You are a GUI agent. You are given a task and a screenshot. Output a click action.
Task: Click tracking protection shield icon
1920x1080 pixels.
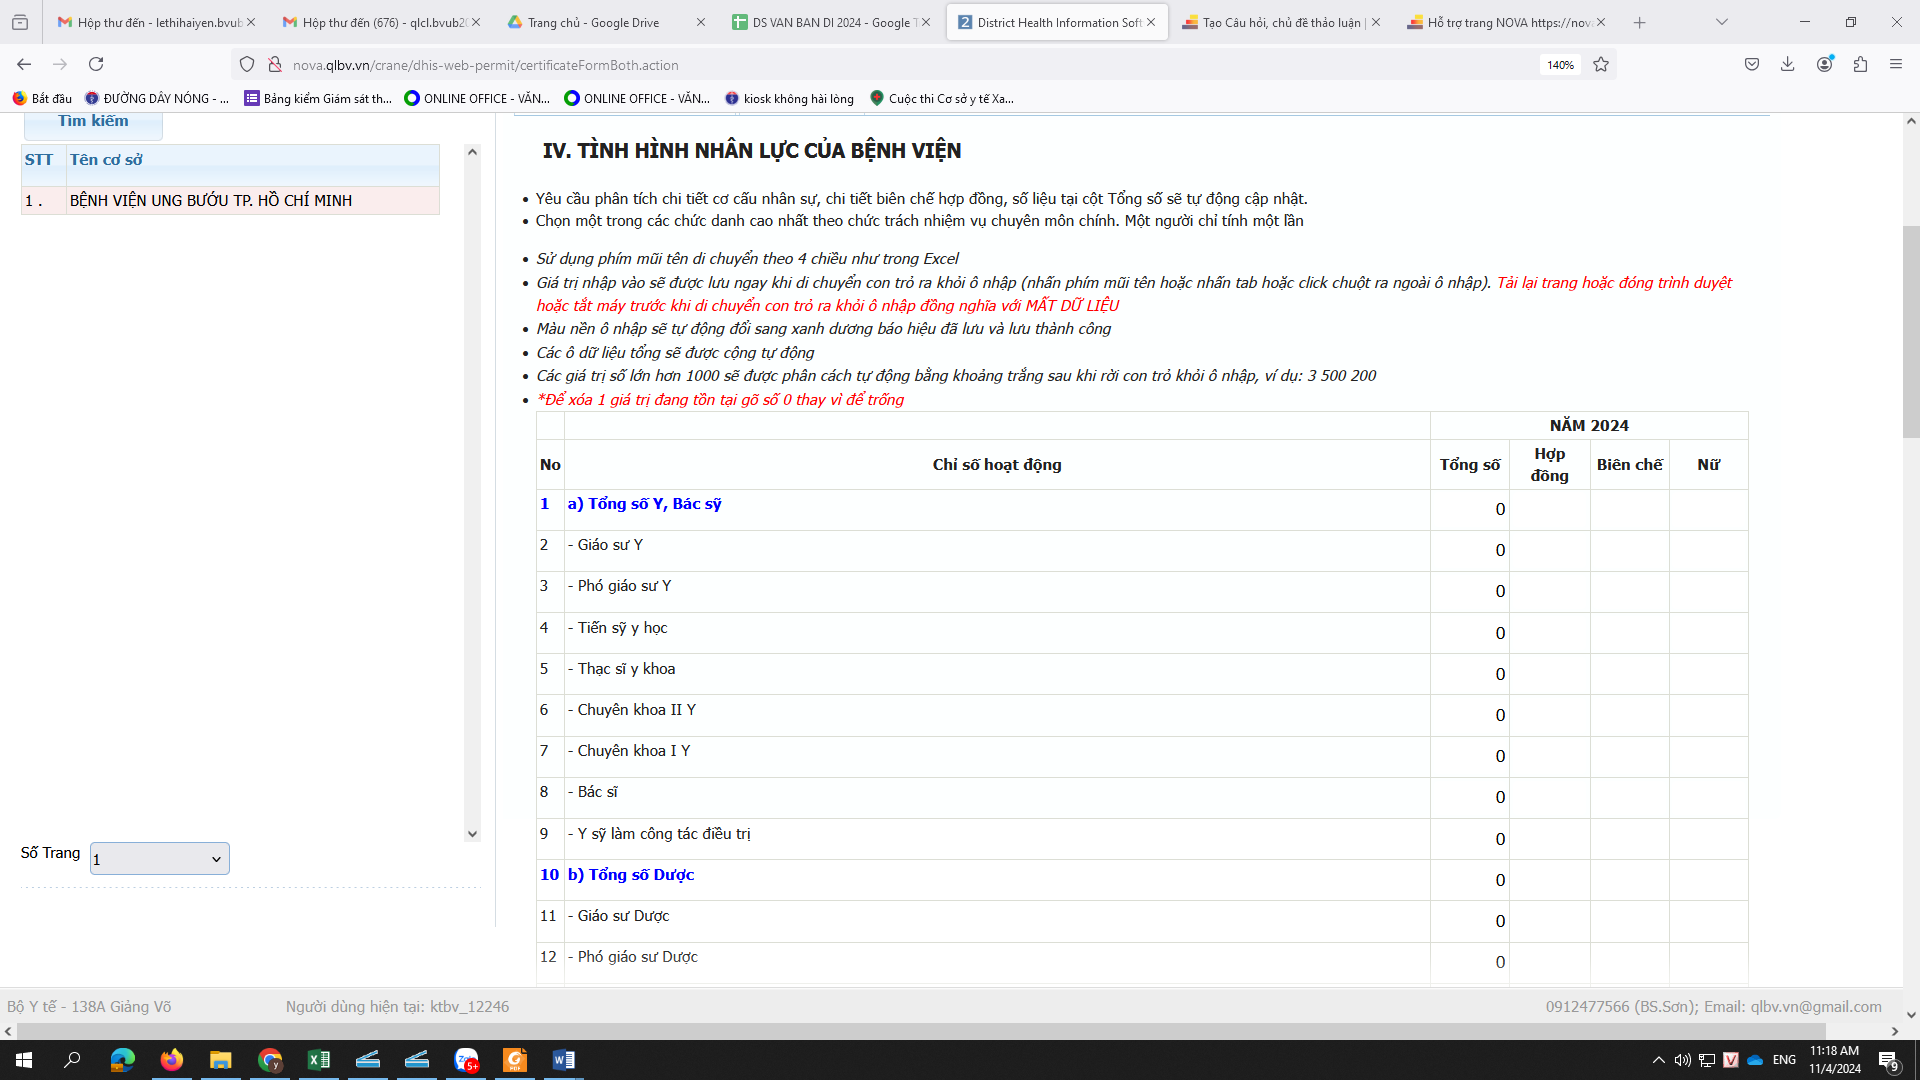point(247,64)
